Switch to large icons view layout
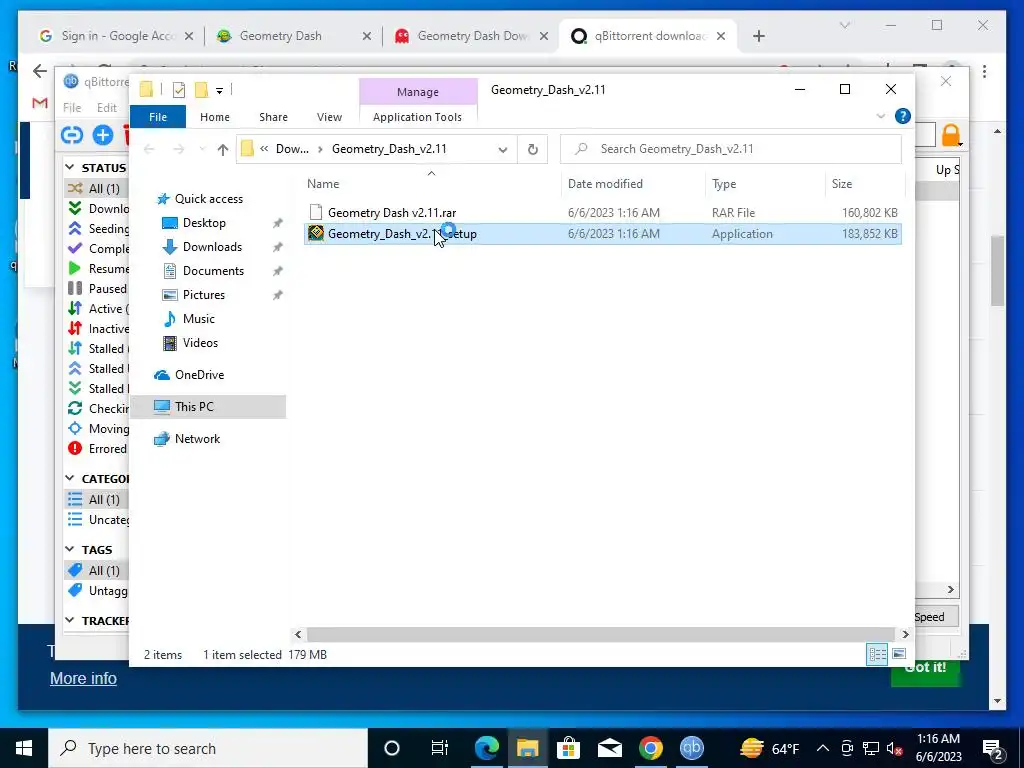This screenshot has height=768, width=1024. pyautogui.click(x=899, y=654)
